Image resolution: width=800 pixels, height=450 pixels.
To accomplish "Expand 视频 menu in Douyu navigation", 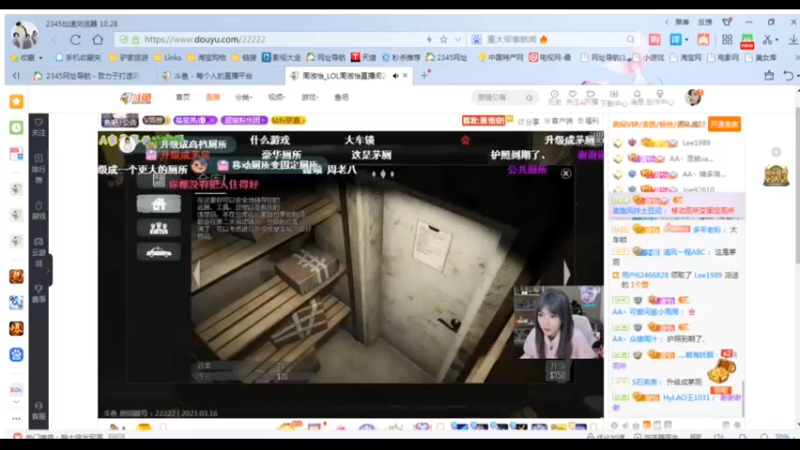I will 277,97.
